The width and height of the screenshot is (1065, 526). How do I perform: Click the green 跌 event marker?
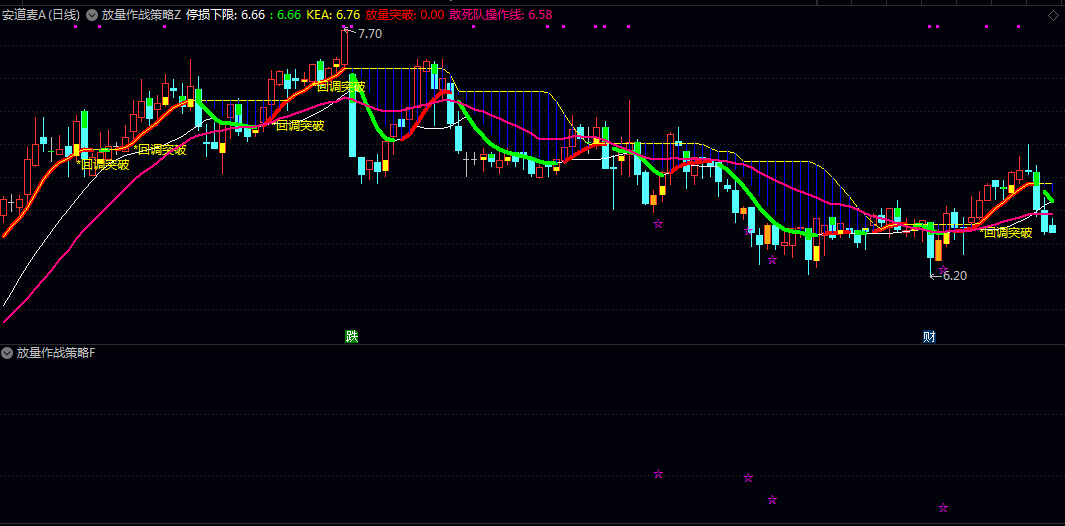351,336
